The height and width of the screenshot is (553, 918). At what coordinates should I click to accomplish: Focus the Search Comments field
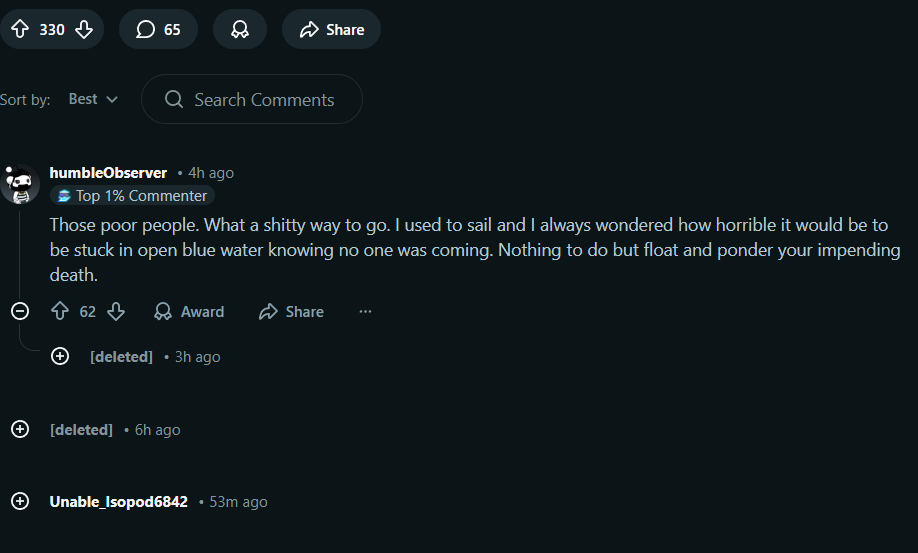click(252, 99)
